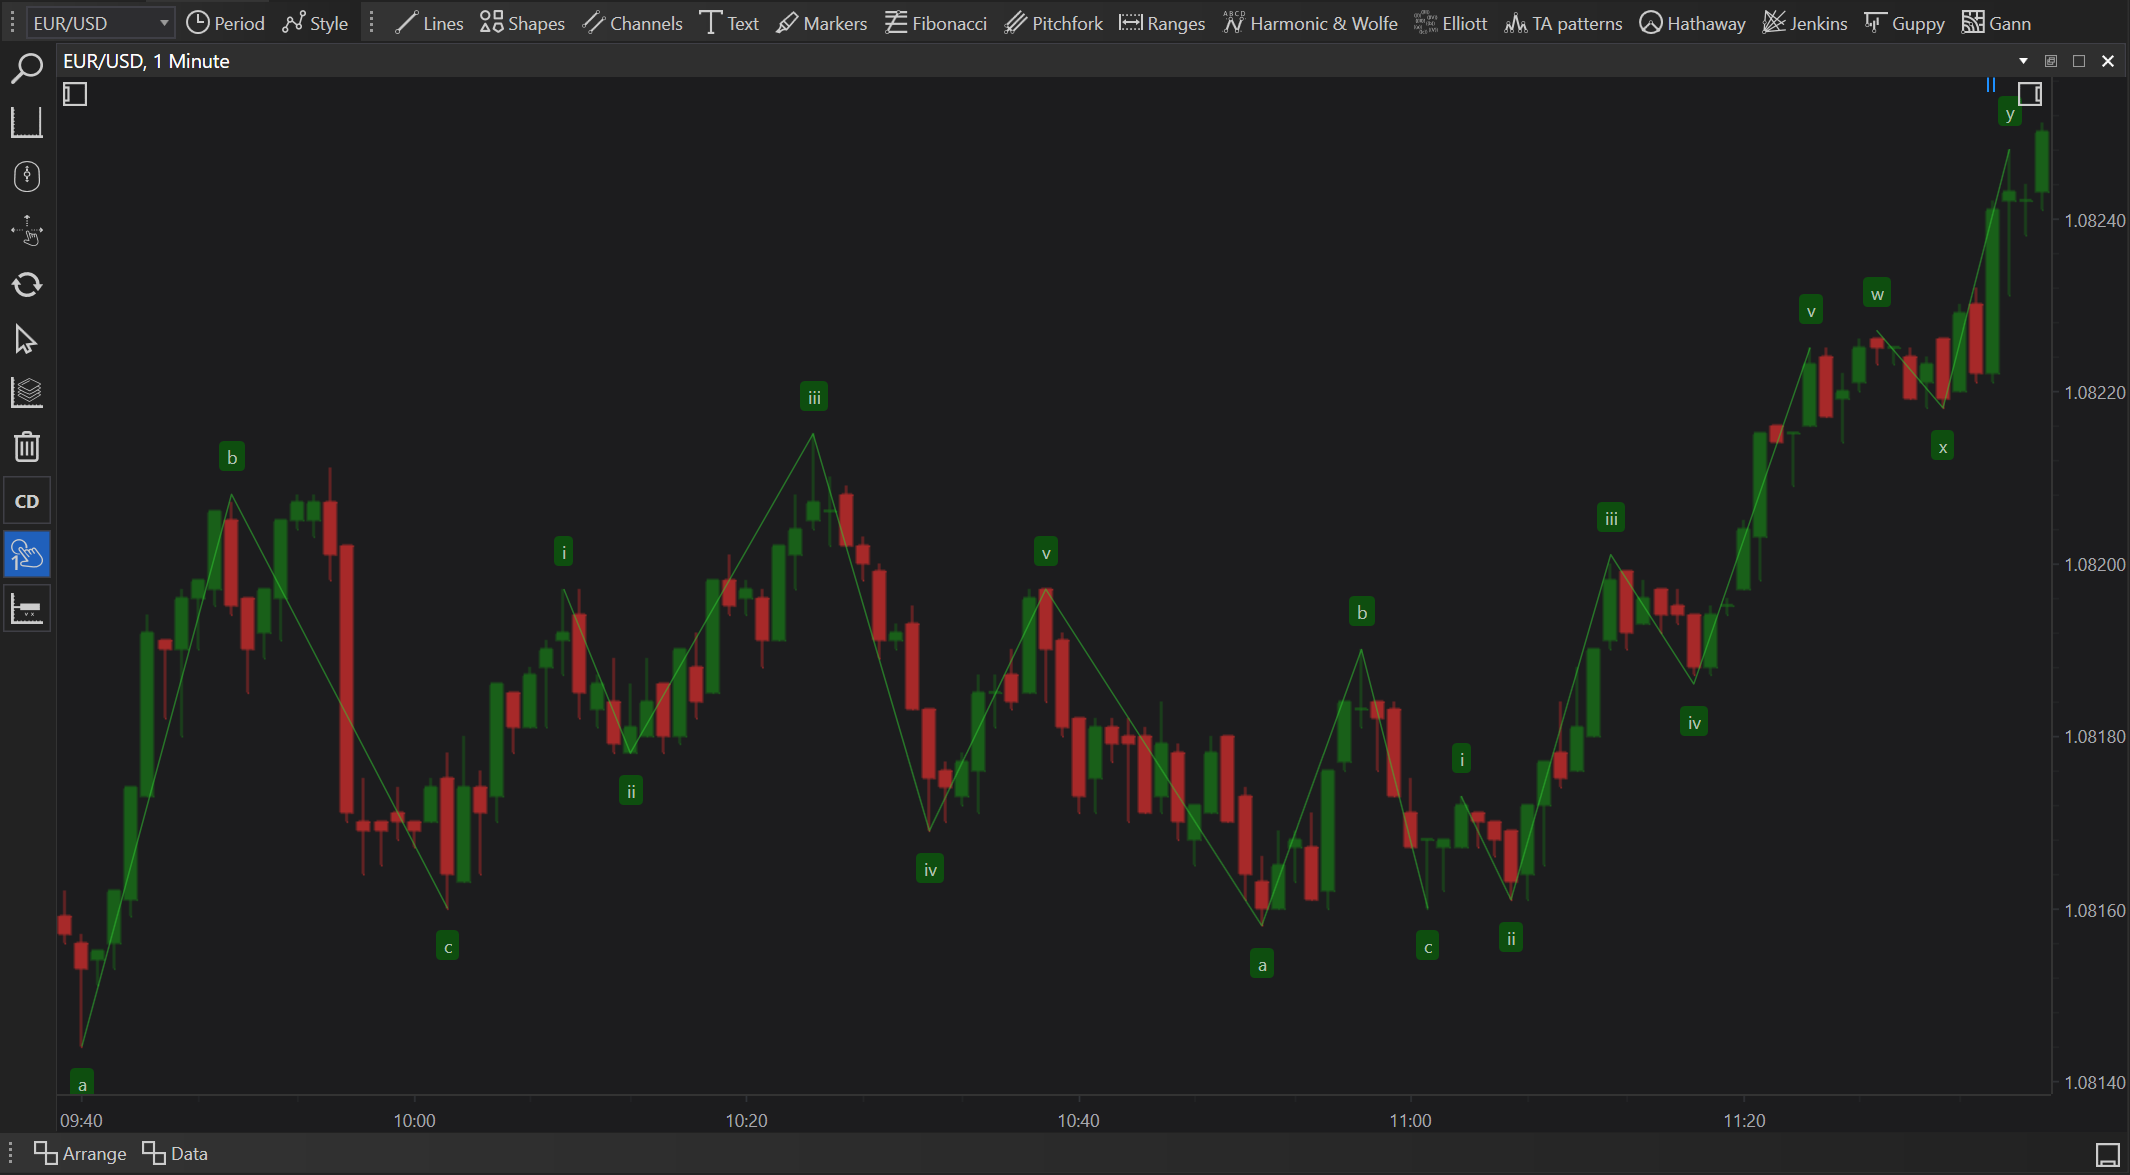Viewport: 2130px width, 1175px height.
Task: Click the trash delete drawings icon
Action: pyautogui.click(x=27, y=446)
